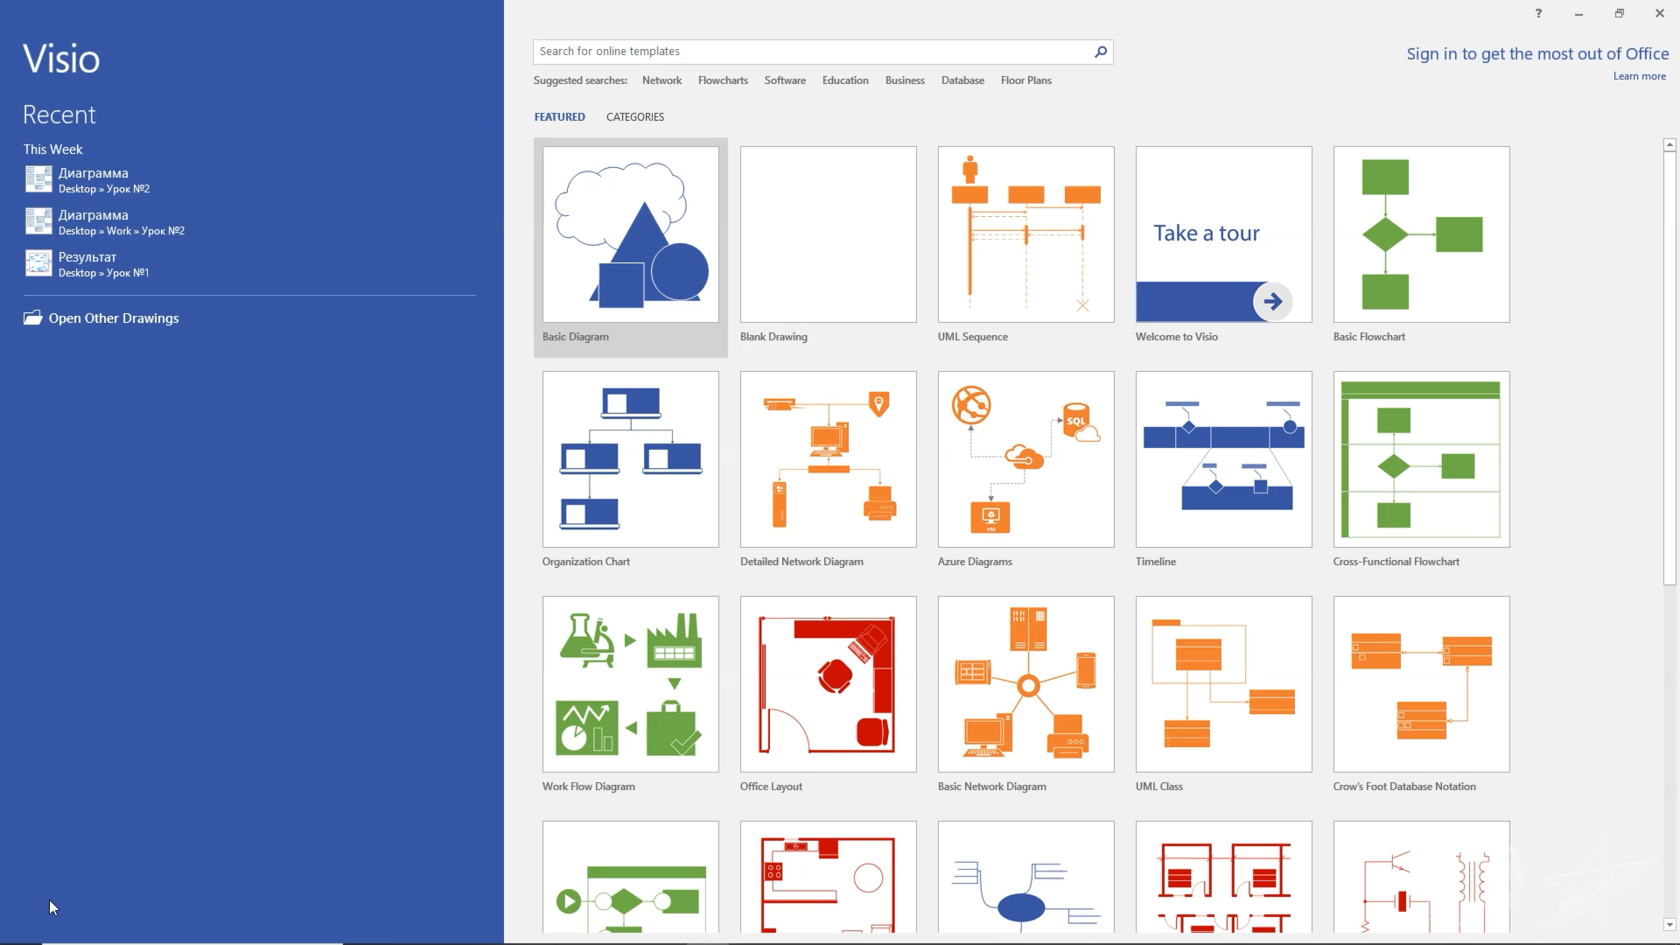
Task: Click the search magnifier icon
Action: click(x=1101, y=51)
